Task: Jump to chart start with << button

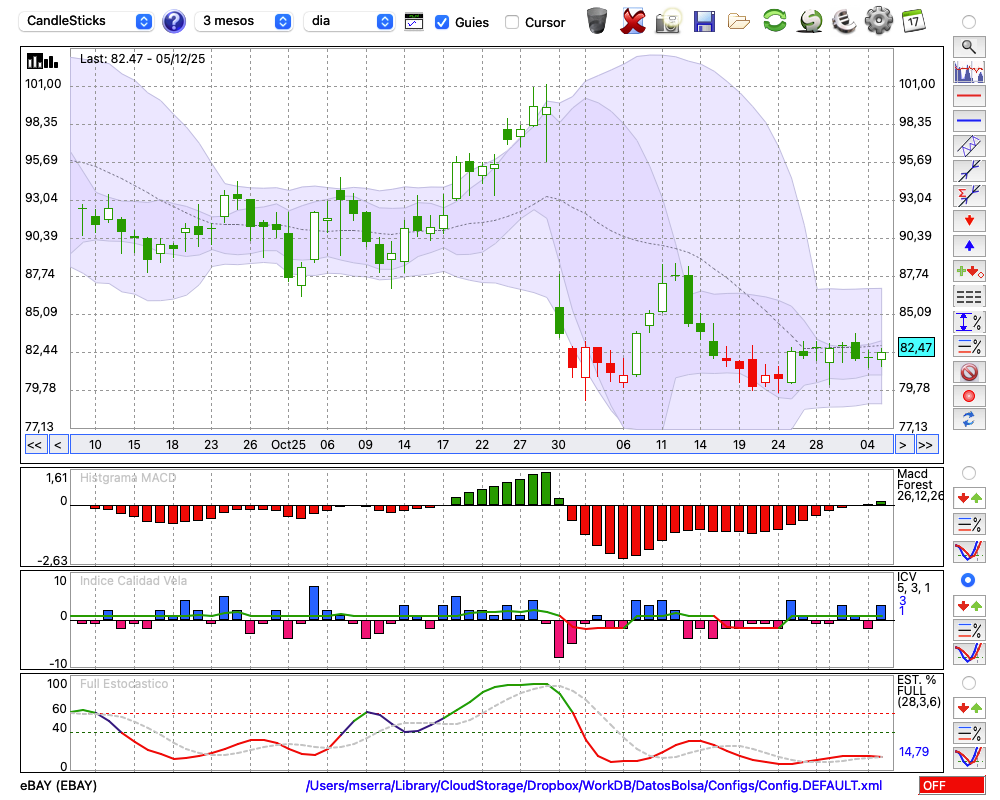Action: [x=34, y=445]
